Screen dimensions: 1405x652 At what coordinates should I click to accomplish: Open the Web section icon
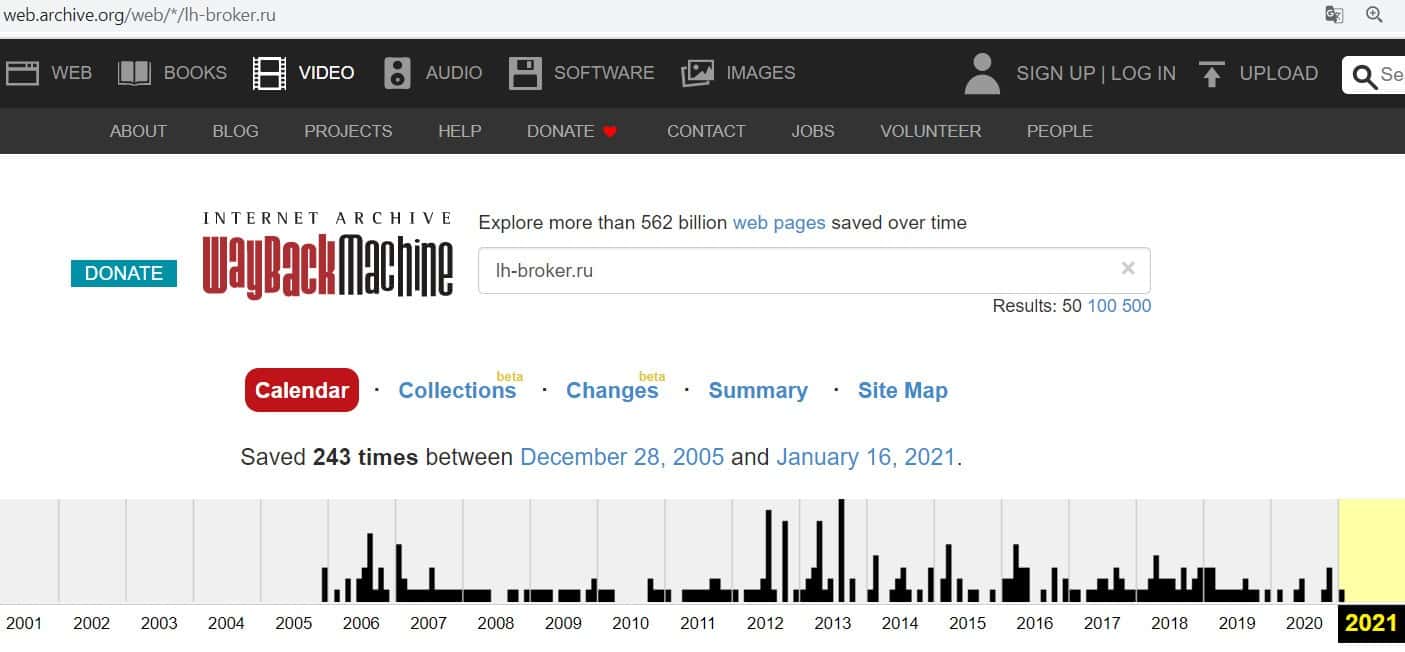tap(22, 73)
